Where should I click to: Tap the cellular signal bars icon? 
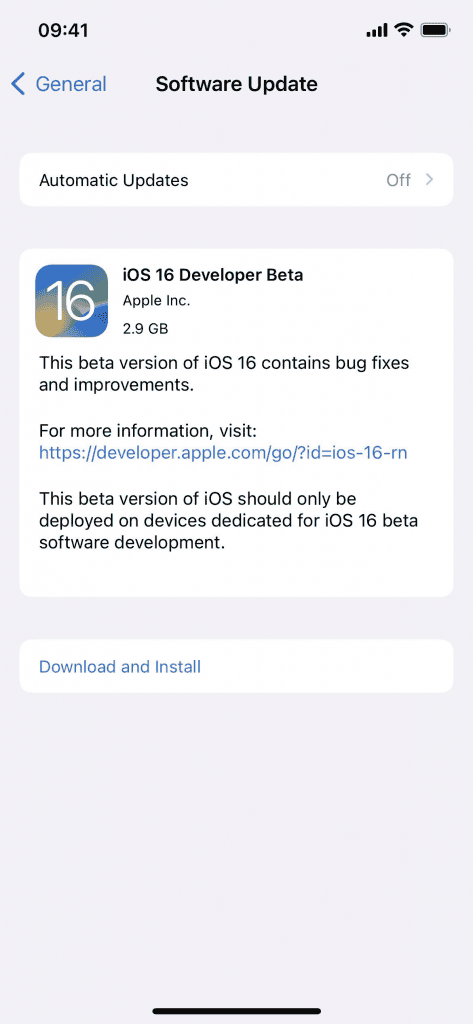(378, 31)
